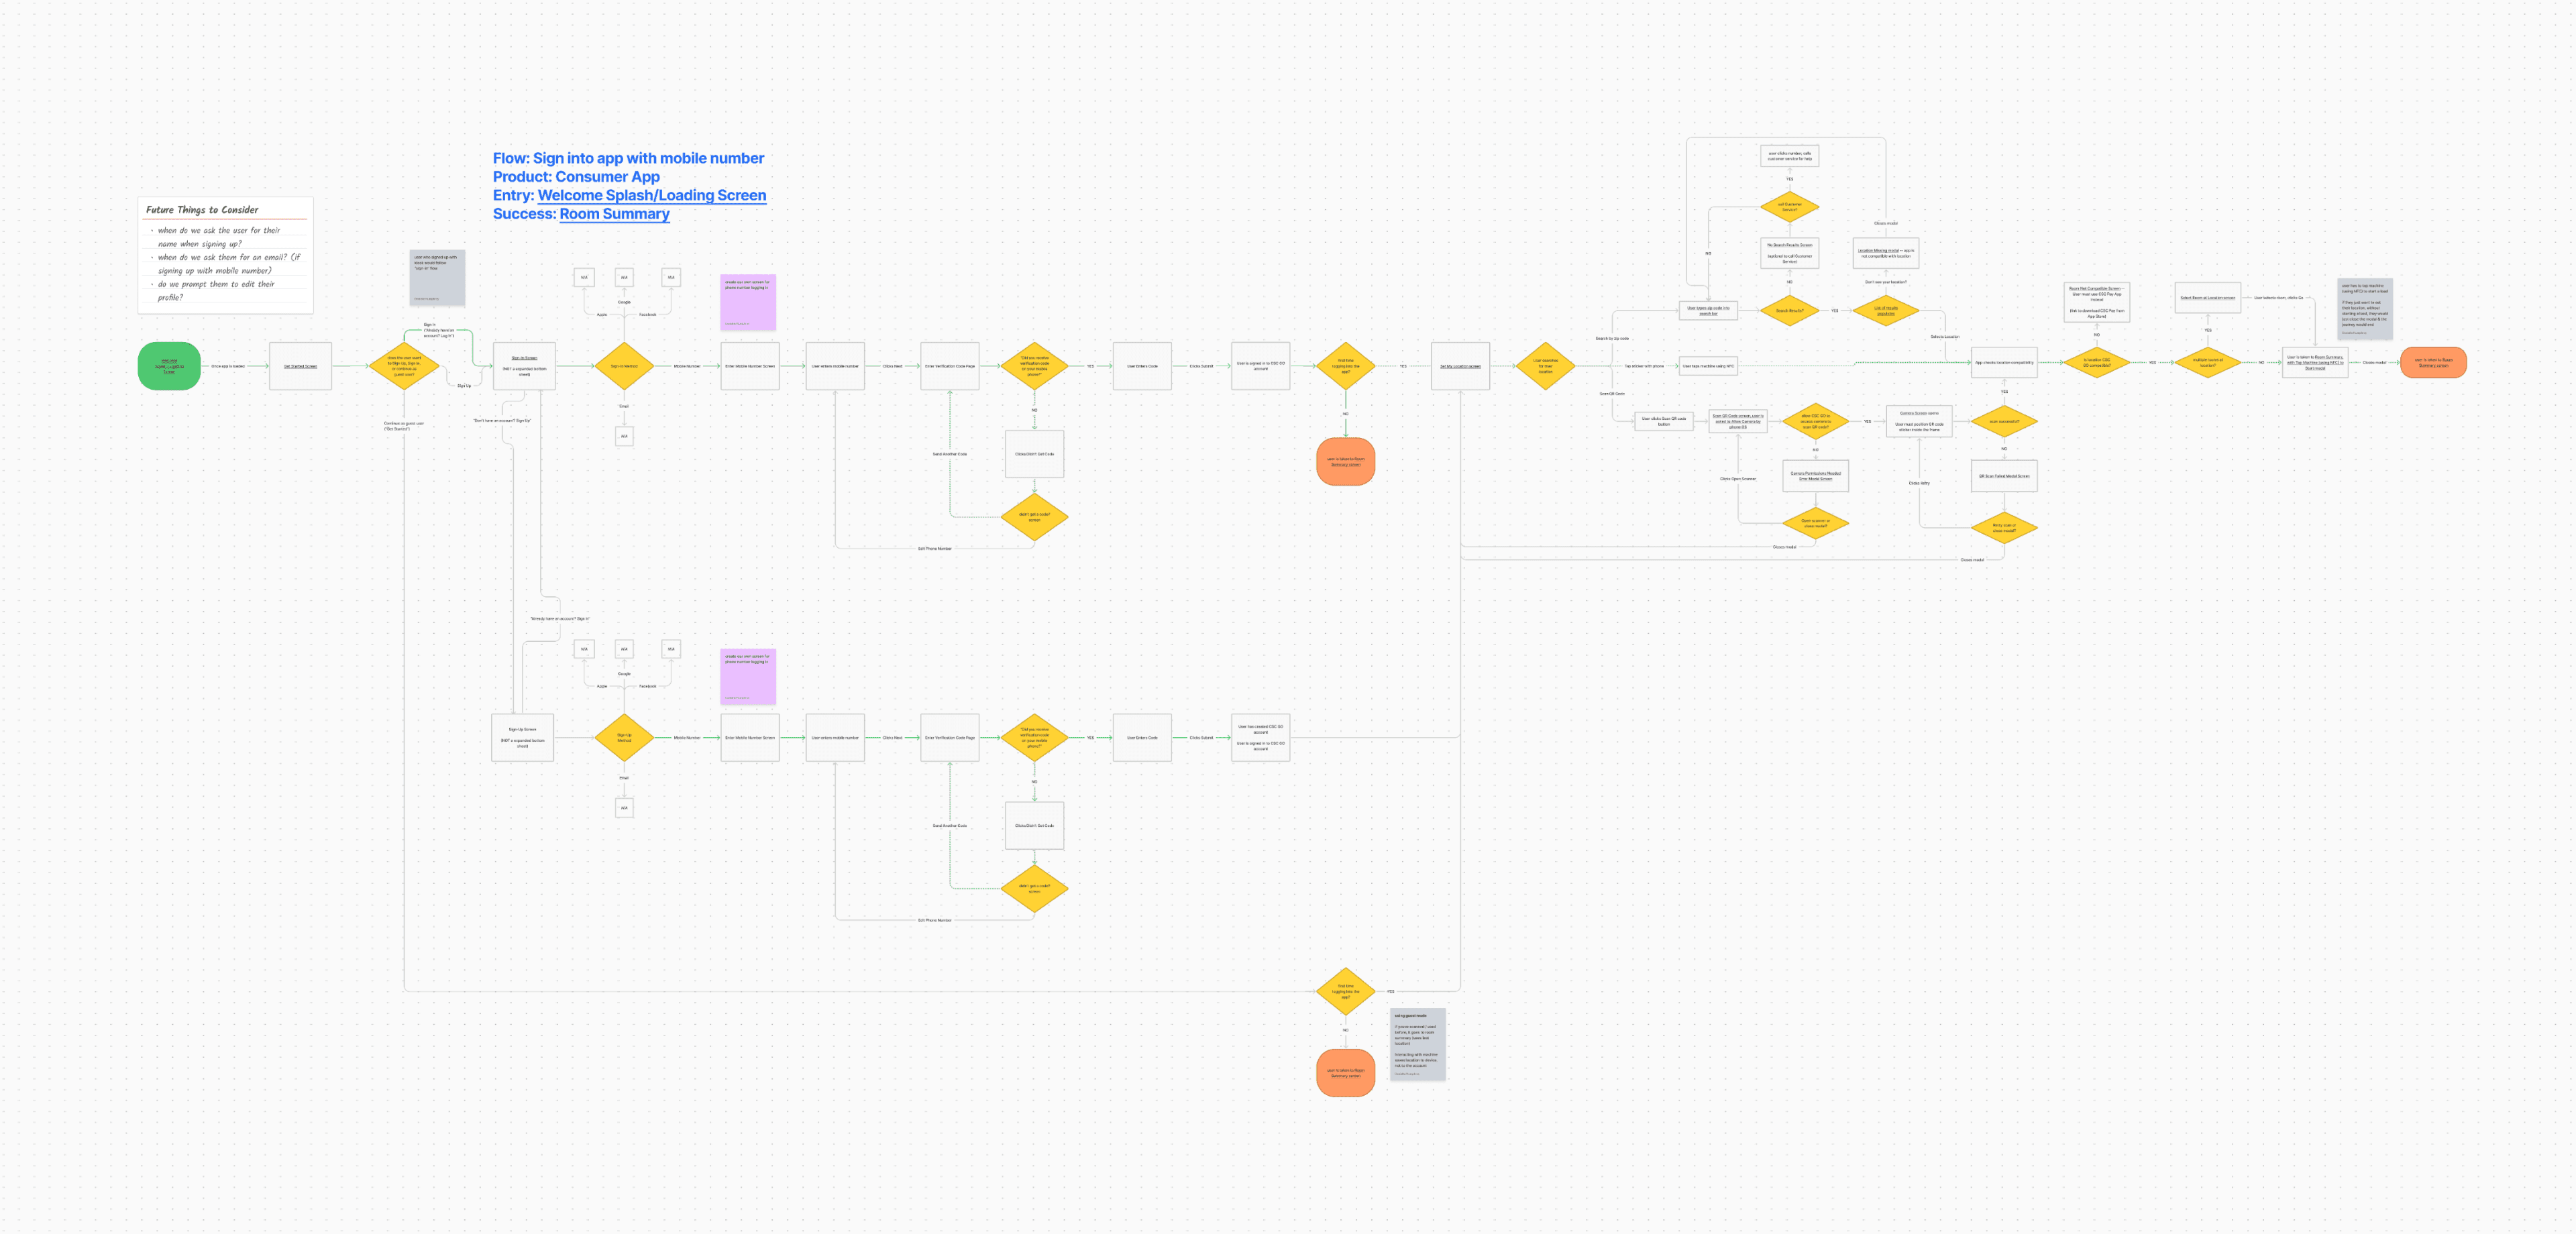Select 'multiple rooms at location?' diamond

(x=2208, y=363)
